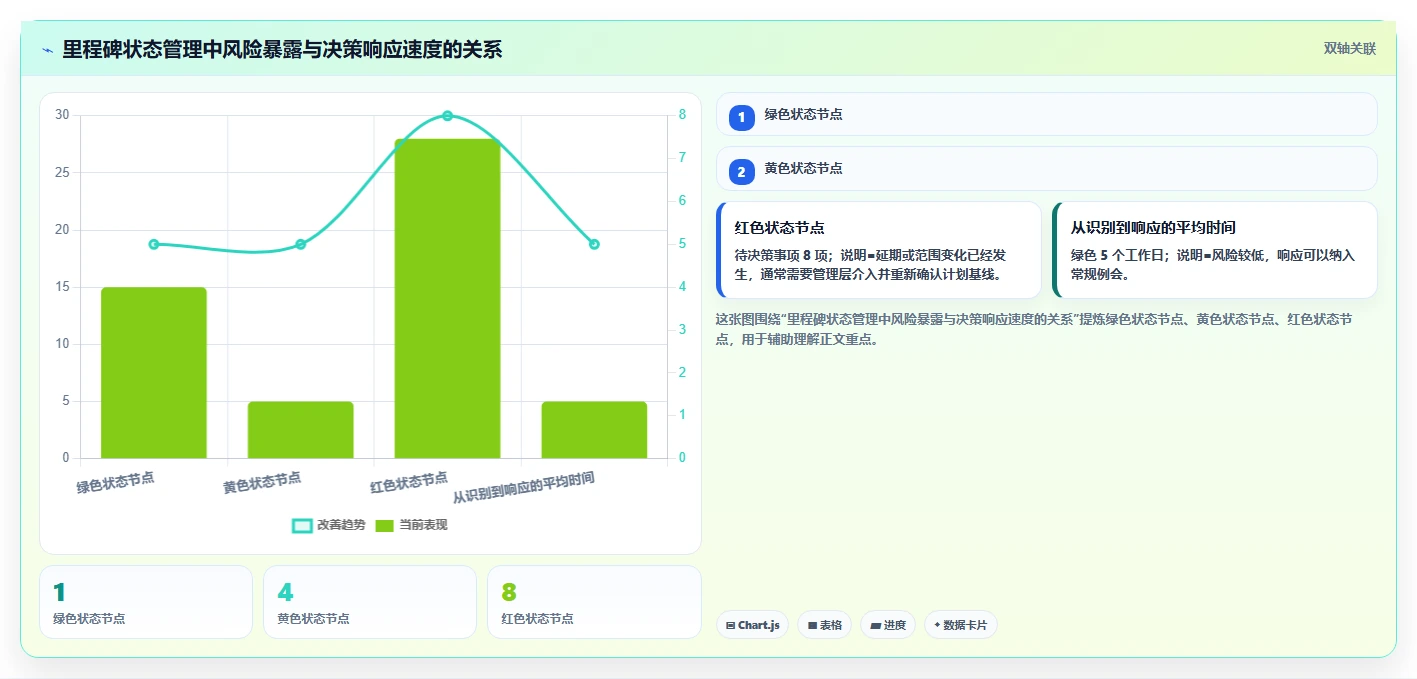Click the x-axis label 红色状态节点

pos(409,483)
